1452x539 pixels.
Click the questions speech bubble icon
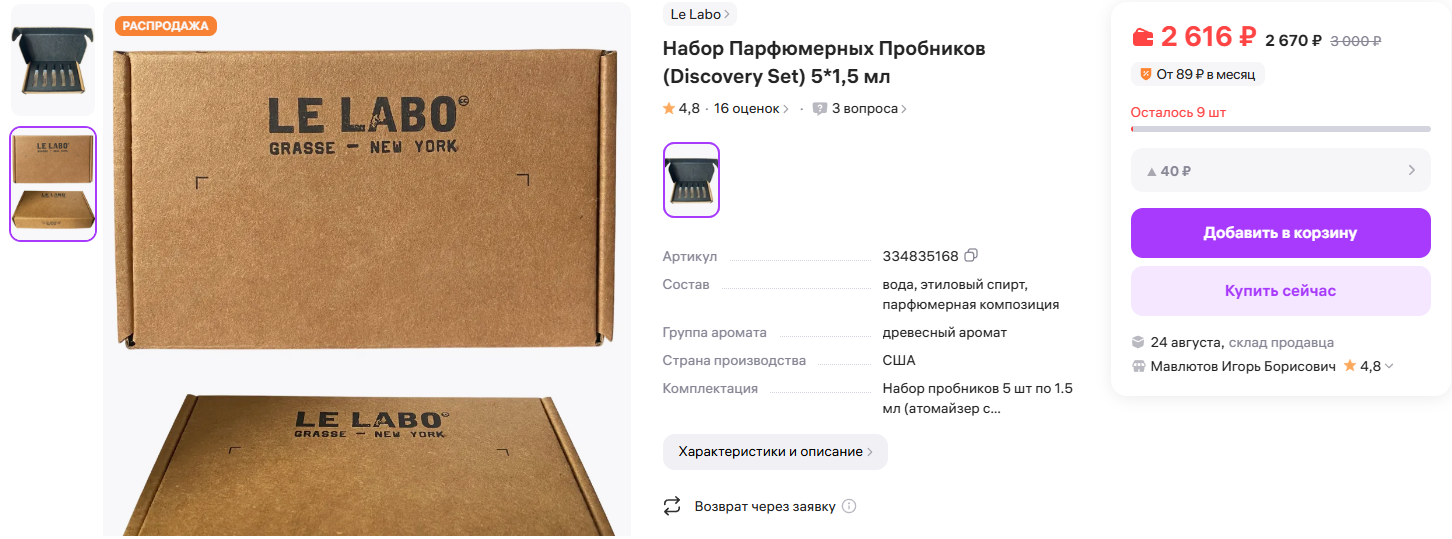click(x=820, y=108)
